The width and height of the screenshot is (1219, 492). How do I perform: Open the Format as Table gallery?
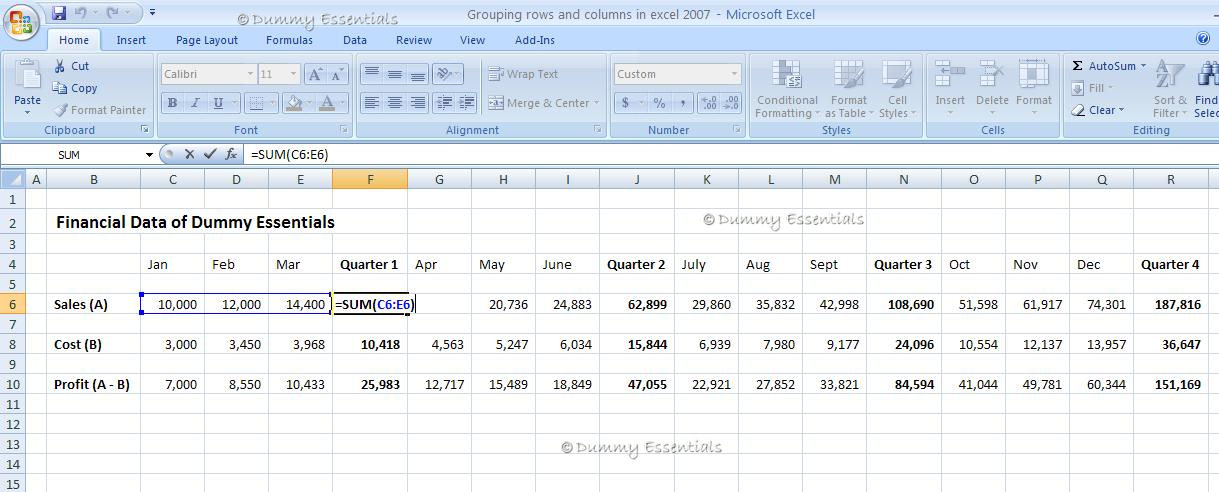coord(848,89)
